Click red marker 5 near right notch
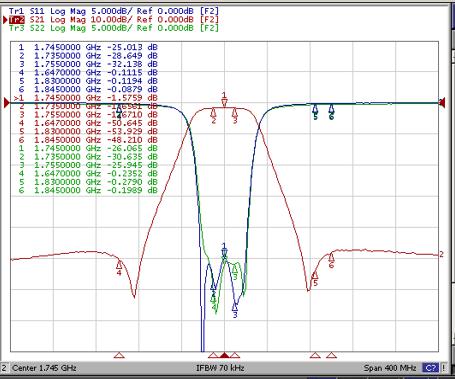Viewport: 455px width, 379px height. click(315, 278)
